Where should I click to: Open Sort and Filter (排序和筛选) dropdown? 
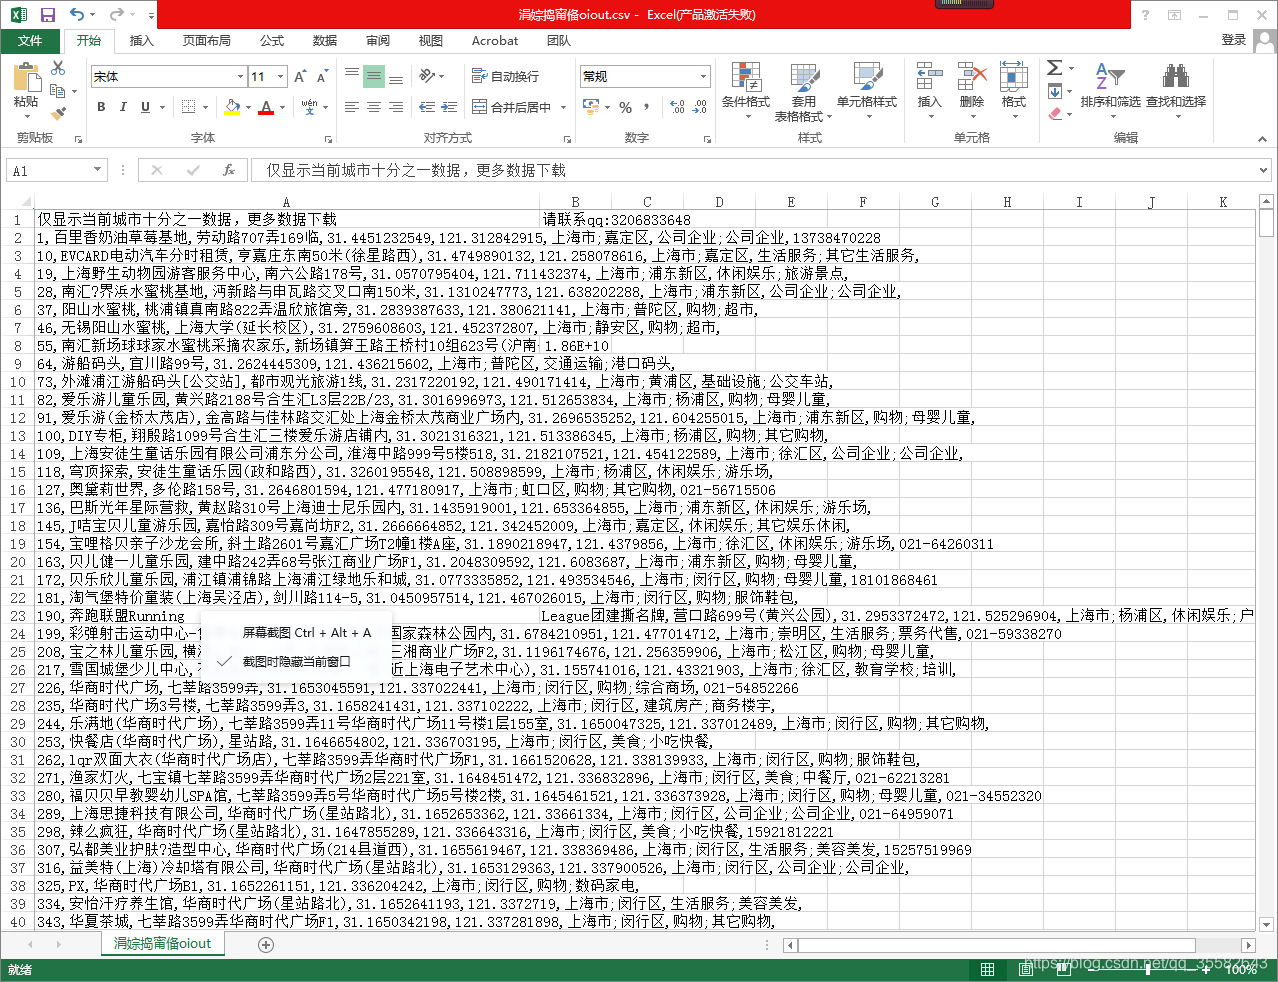[x=1110, y=92]
